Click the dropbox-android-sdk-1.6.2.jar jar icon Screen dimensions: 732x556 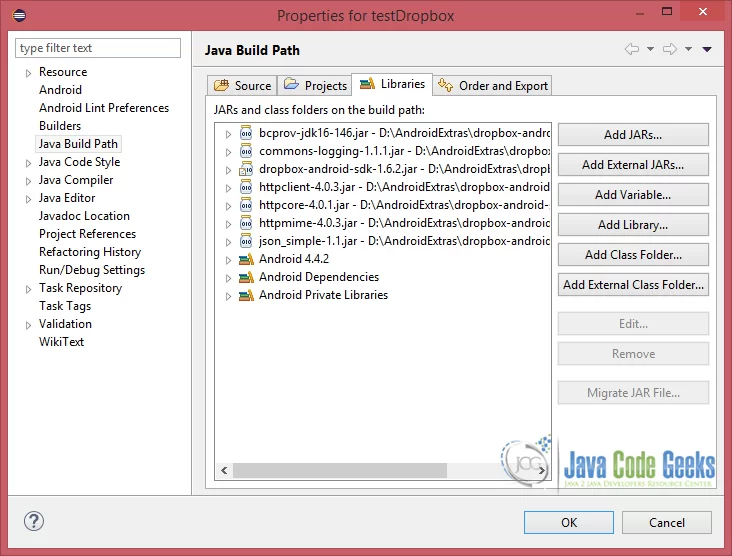point(246,169)
